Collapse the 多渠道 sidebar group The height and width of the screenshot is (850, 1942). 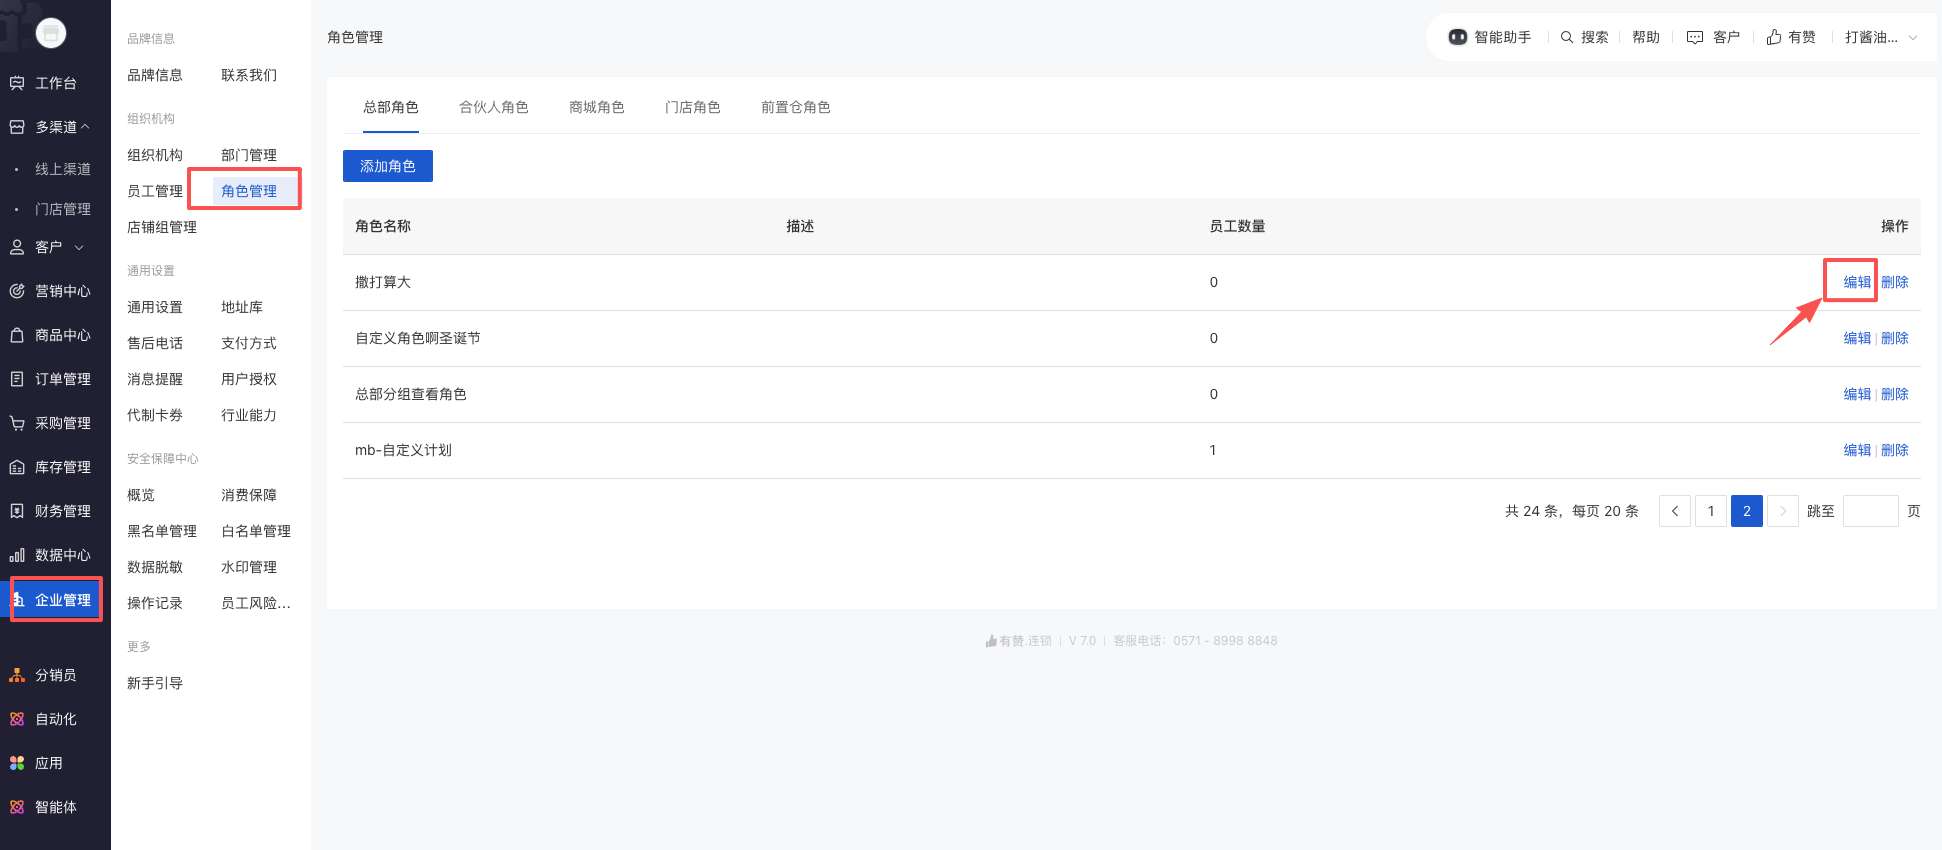85,127
